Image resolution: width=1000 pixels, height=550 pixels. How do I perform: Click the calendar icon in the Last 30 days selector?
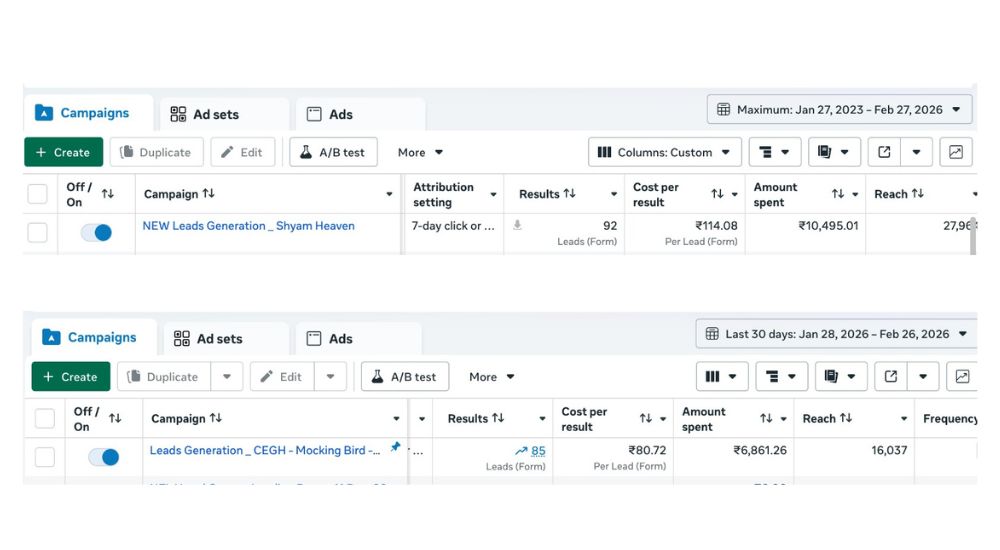tap(712, 334)
